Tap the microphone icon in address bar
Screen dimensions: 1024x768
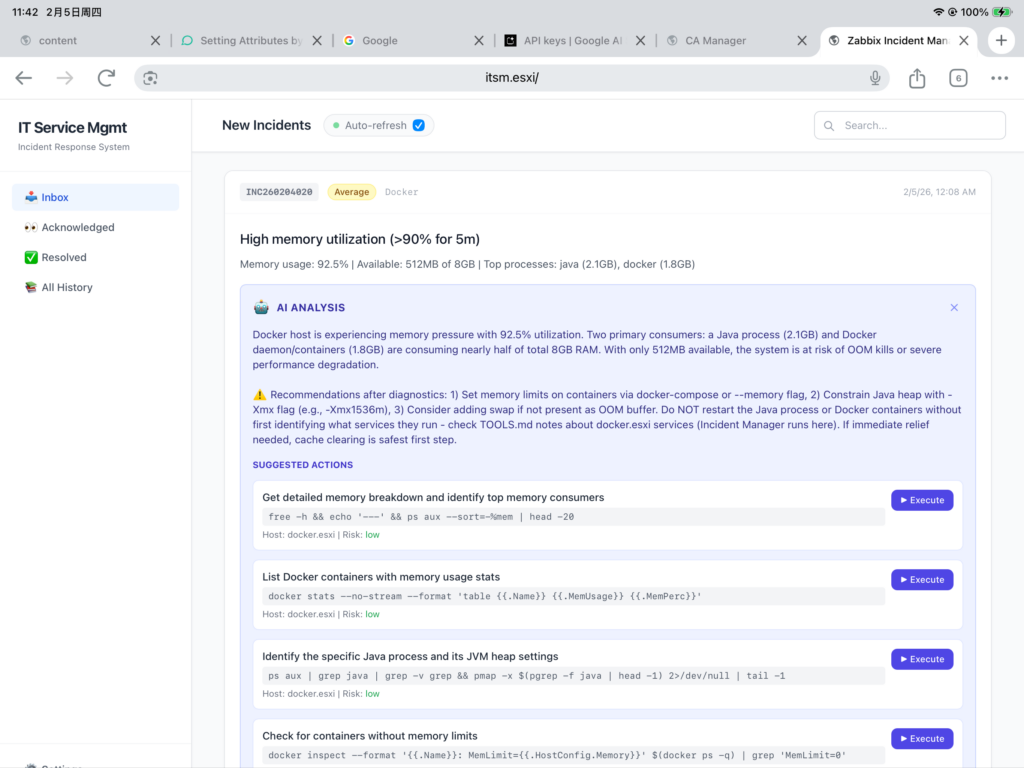click(x=875, y=78)
